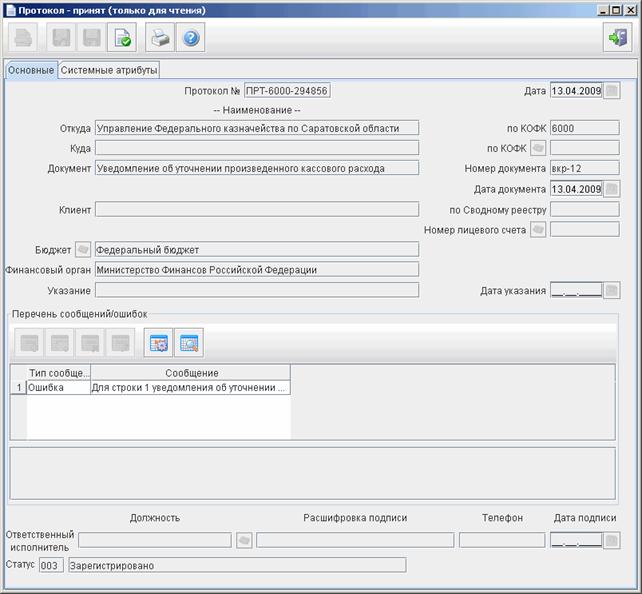This screenshot has width=642, height=594.
Task: Click the Откуда organization name field
Action: coord(257,128)
